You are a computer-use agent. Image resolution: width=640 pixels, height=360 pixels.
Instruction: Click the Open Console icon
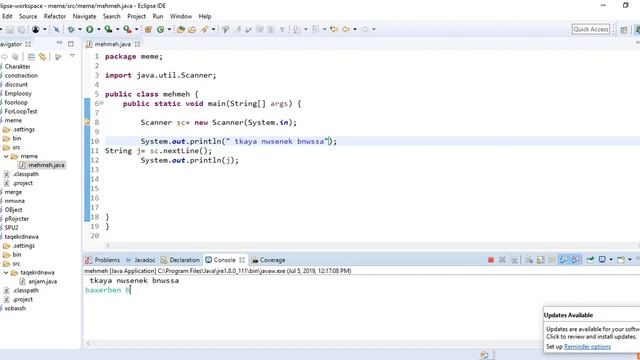pos(621,260)
